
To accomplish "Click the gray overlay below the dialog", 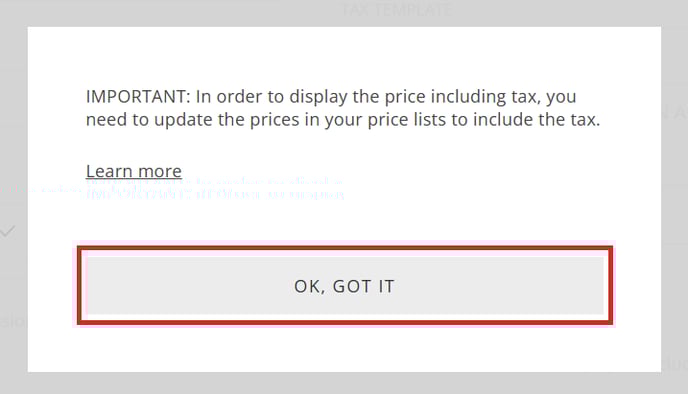I will (344, 383).
